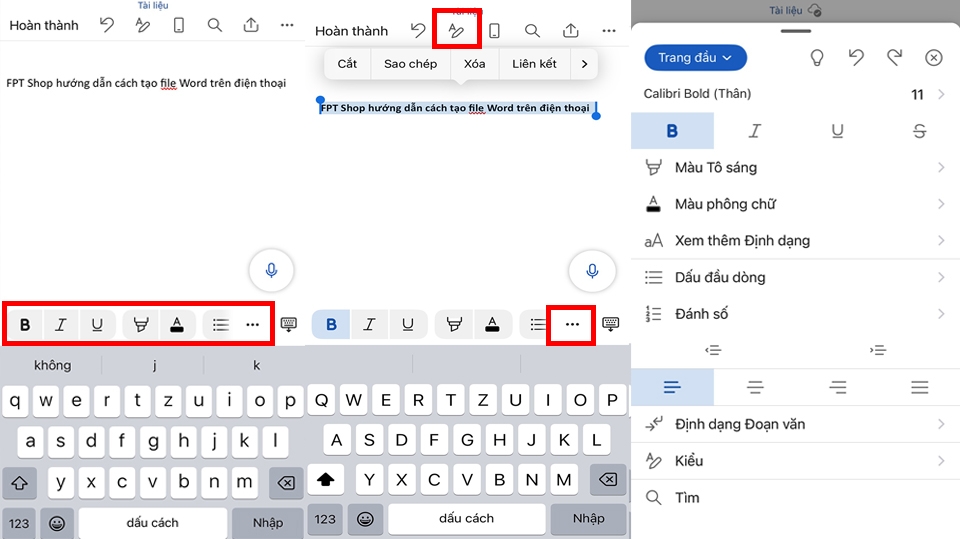This screenshot has width=960, height=539.
Task: Tap the share icon on the middle phone screen
Action: [x=571, y=30]
